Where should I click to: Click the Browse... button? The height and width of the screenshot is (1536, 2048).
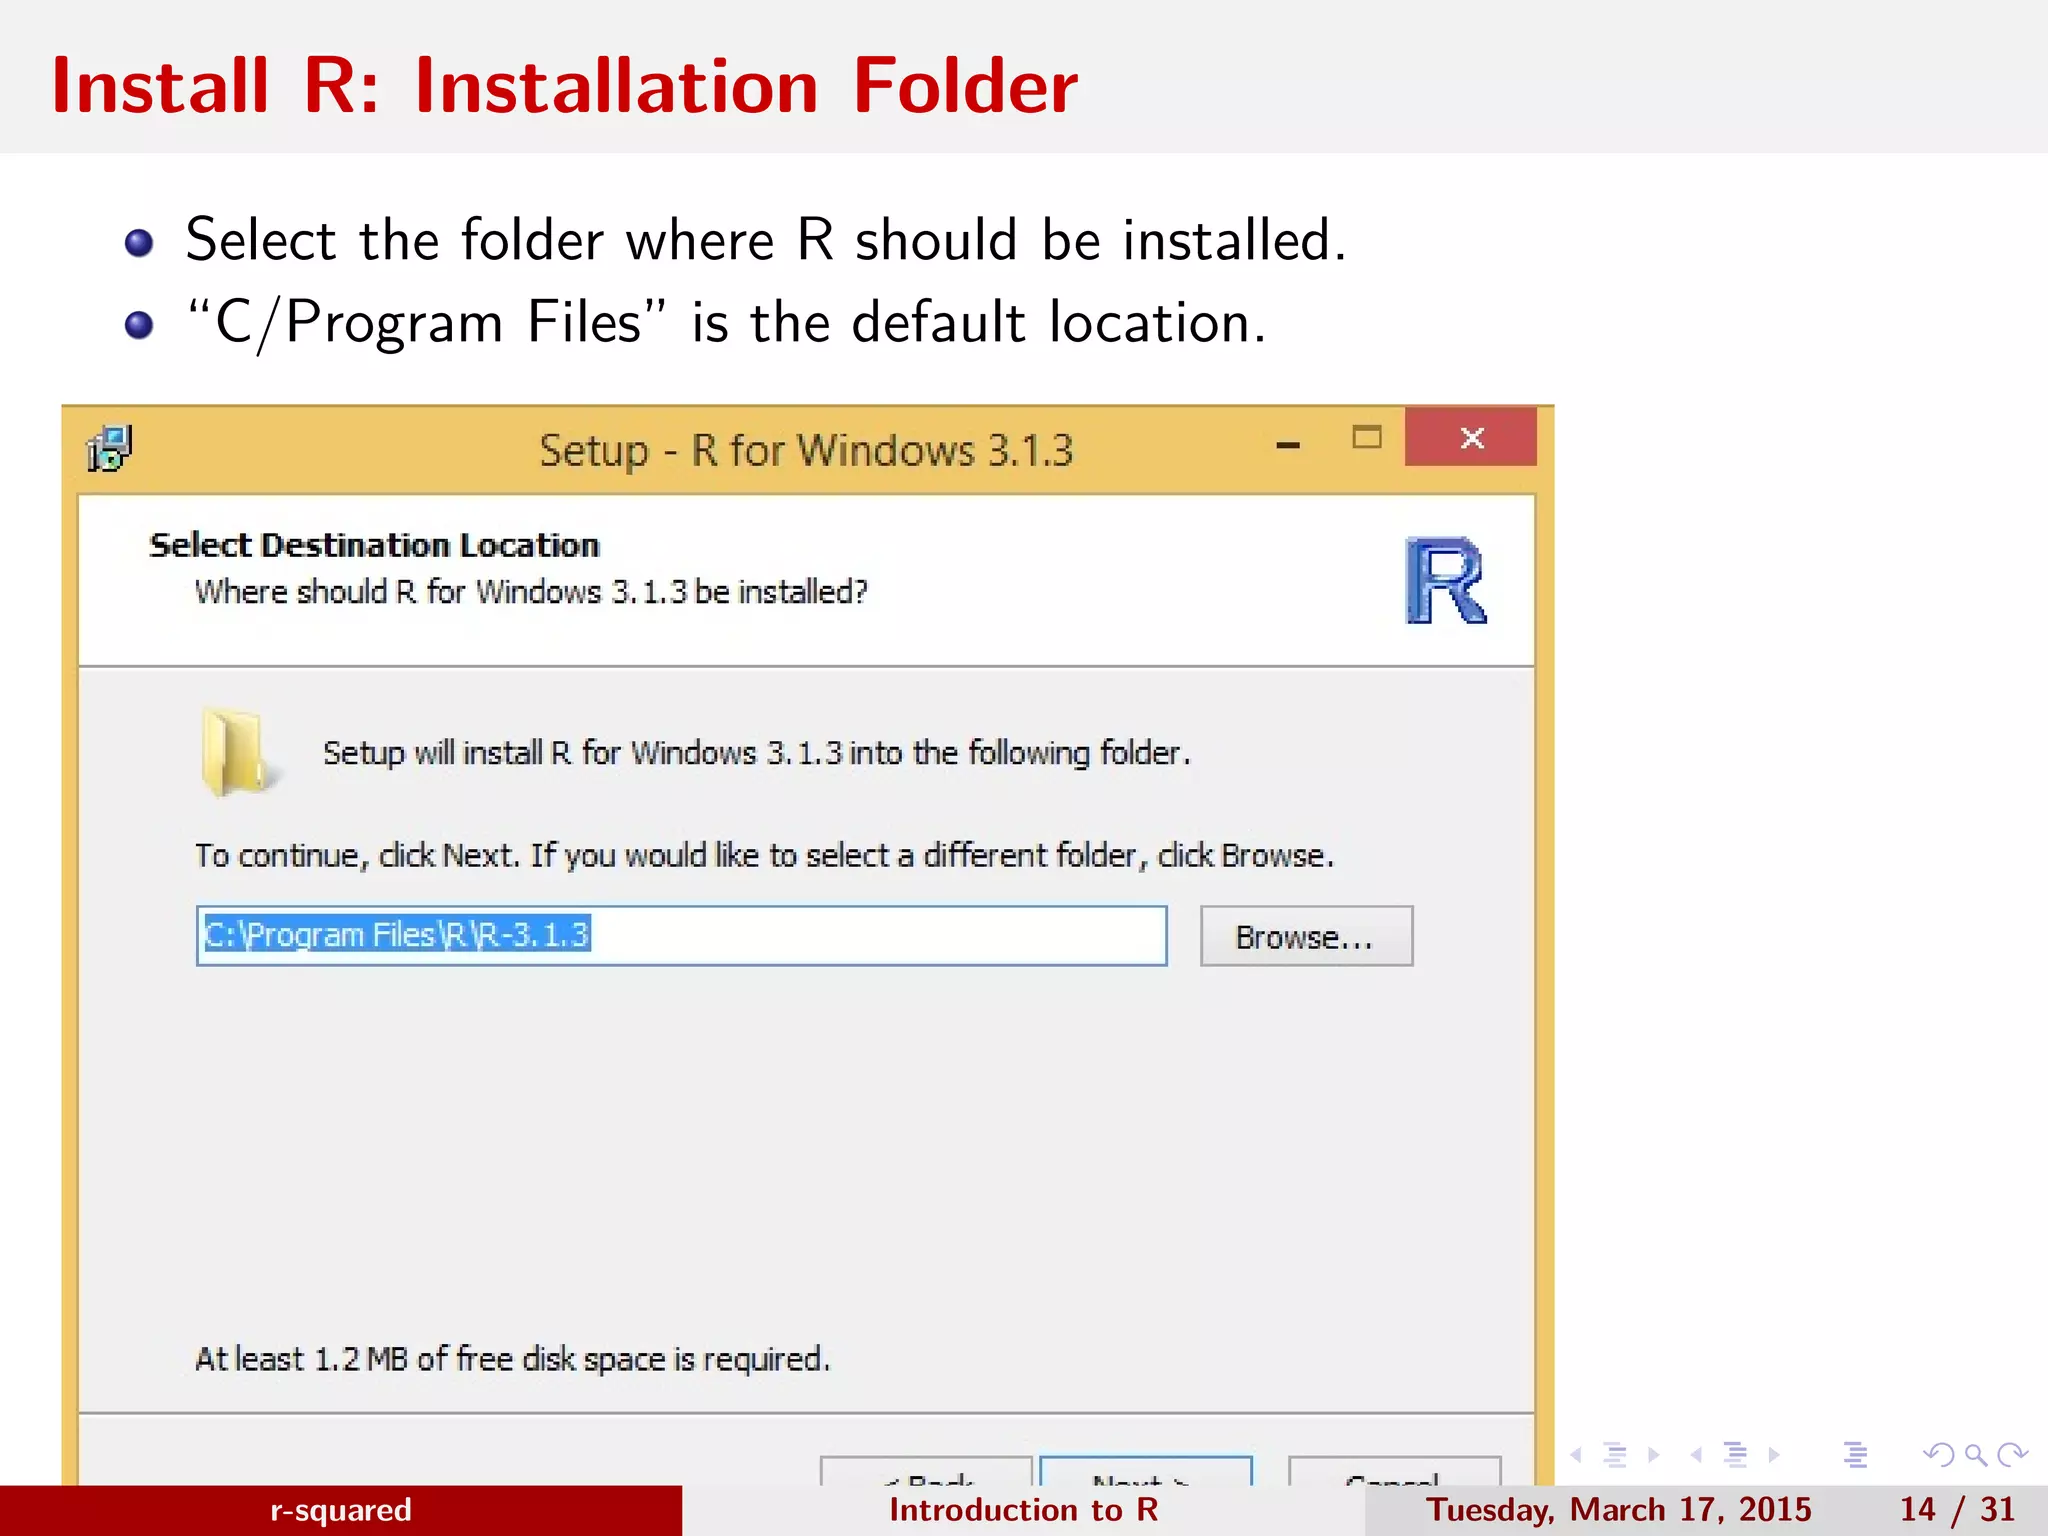(1306, 936)
